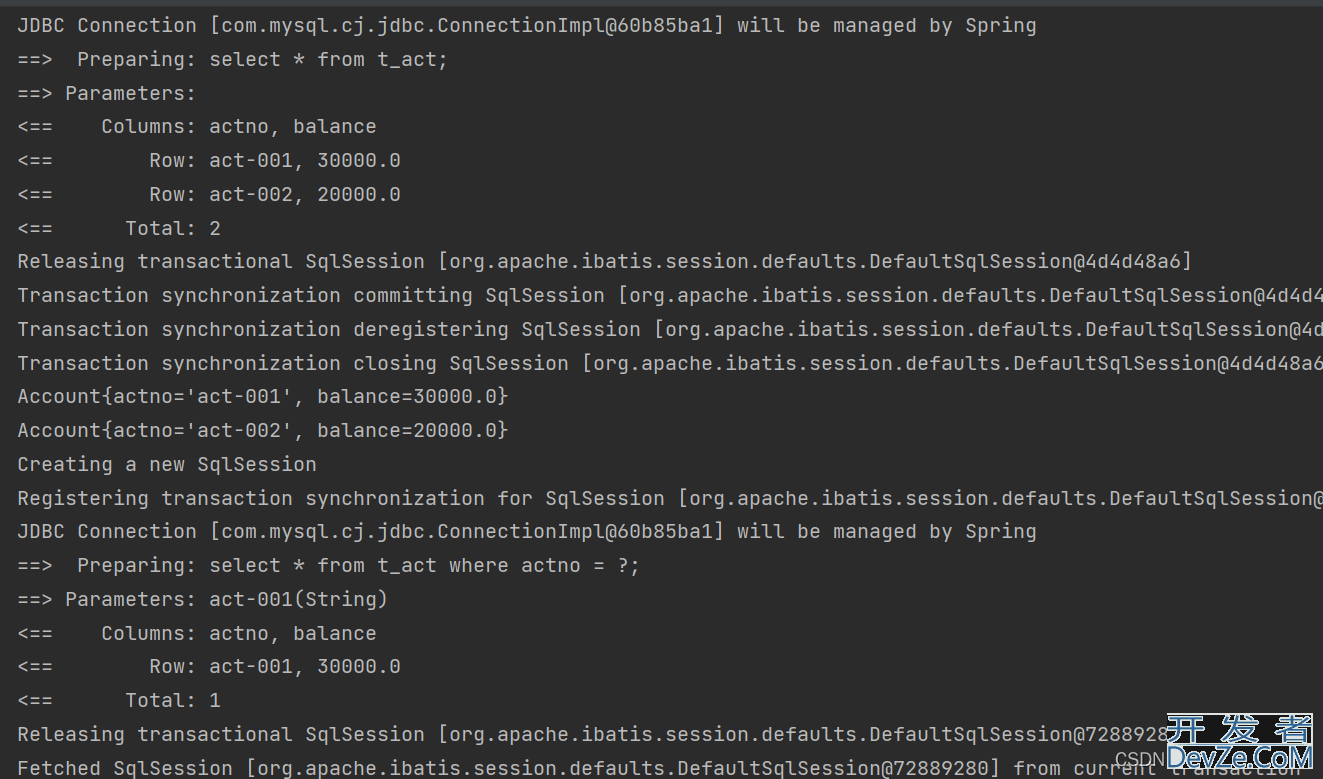
Task: Click the 'Total: 2' result line
Action: (119, 228)
